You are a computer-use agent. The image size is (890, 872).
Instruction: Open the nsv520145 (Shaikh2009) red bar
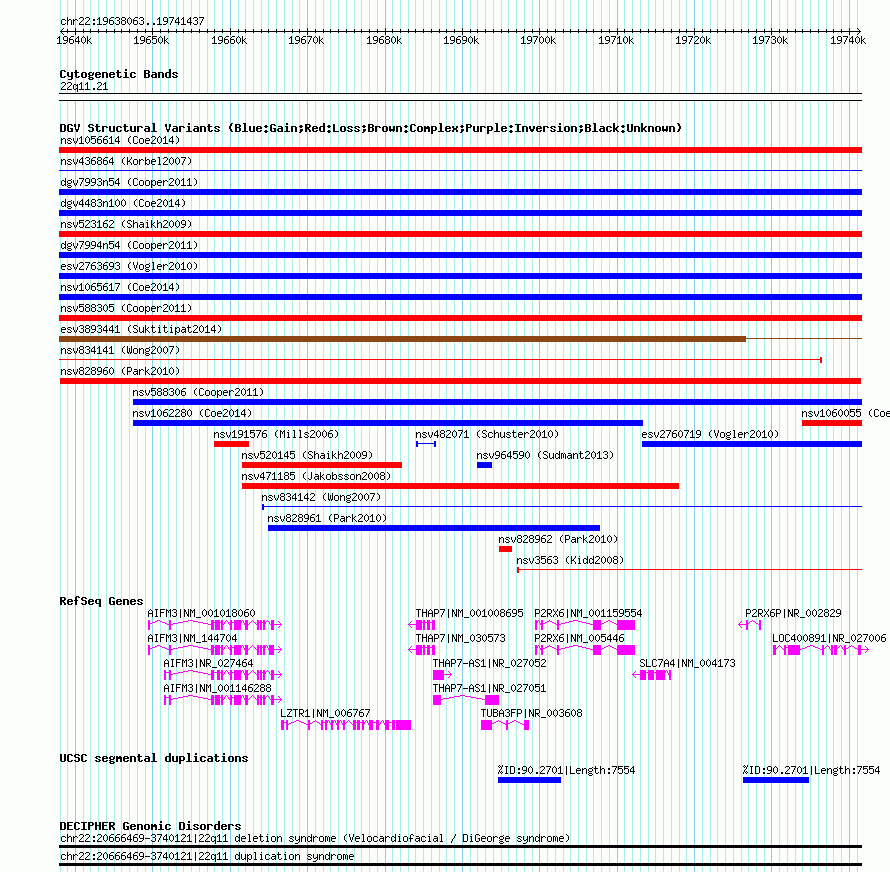322,465
